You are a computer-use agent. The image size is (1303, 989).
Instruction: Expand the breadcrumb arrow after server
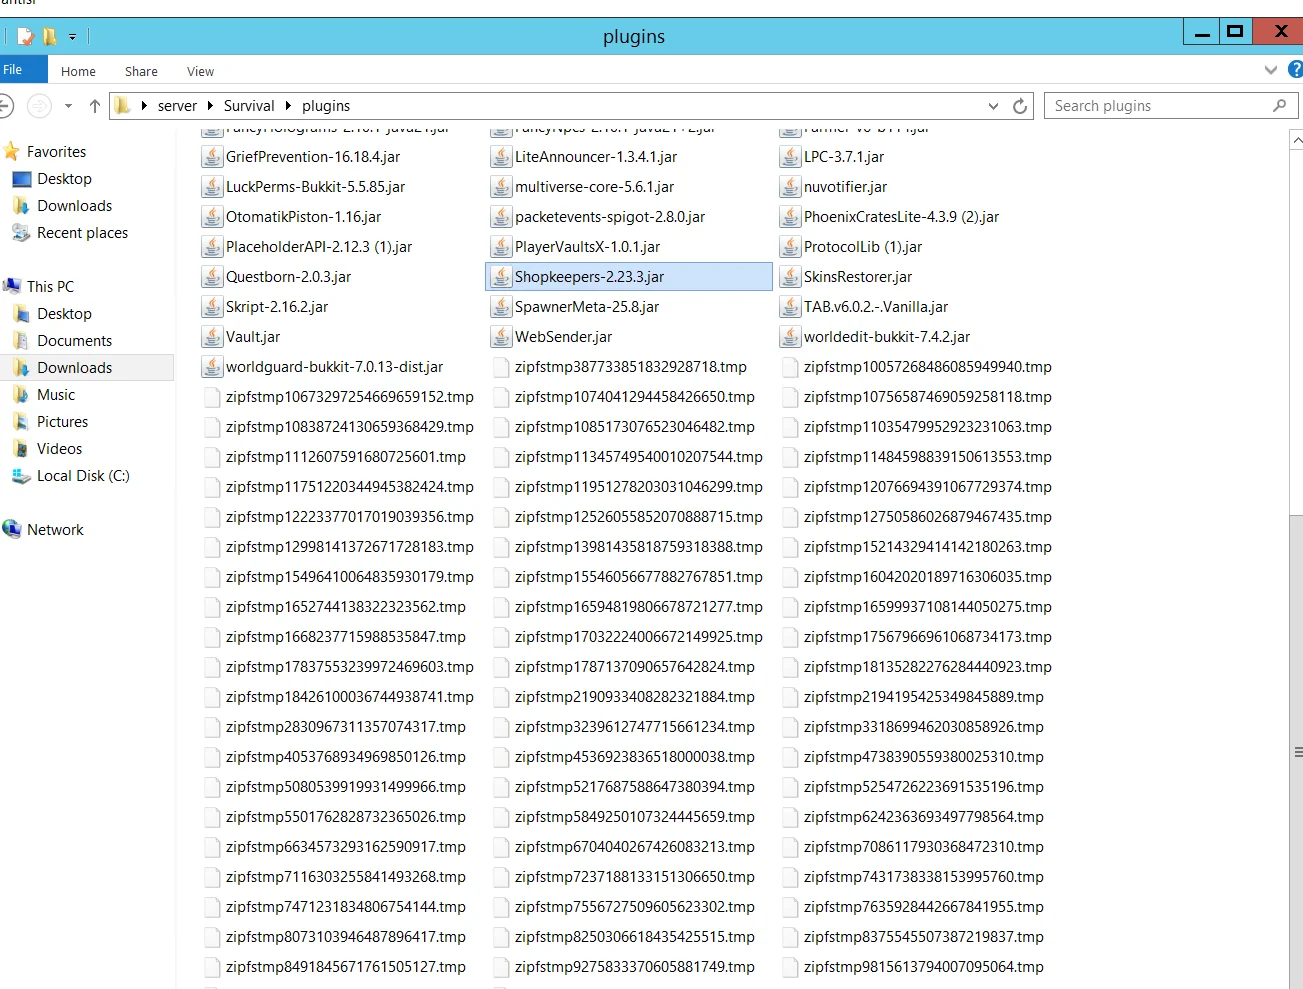pyautogui.click(x=210, y=106)
